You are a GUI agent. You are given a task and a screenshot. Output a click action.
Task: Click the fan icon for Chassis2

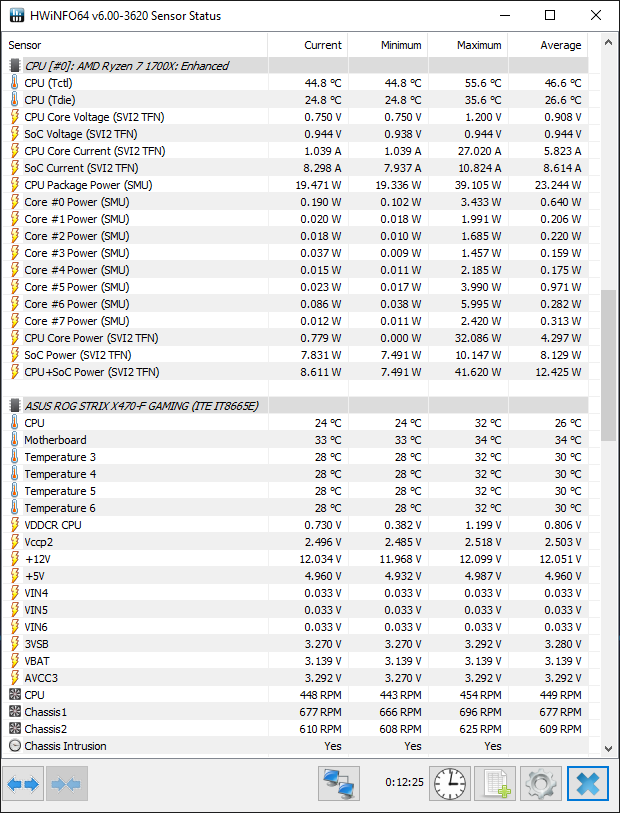[x=15, y=729]
